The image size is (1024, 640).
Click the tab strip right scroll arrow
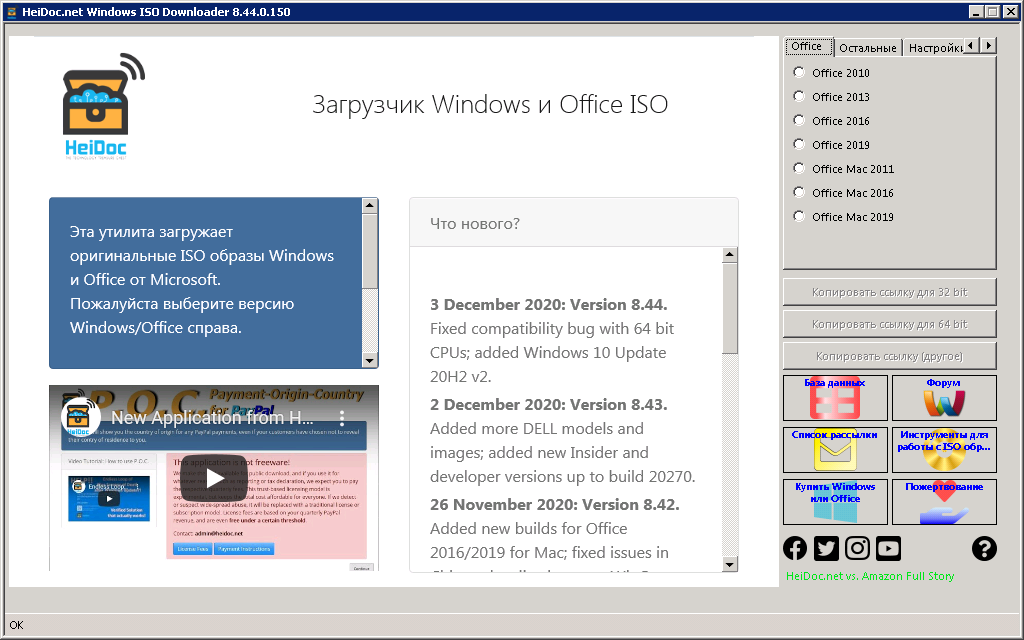[x=988, y=45]
